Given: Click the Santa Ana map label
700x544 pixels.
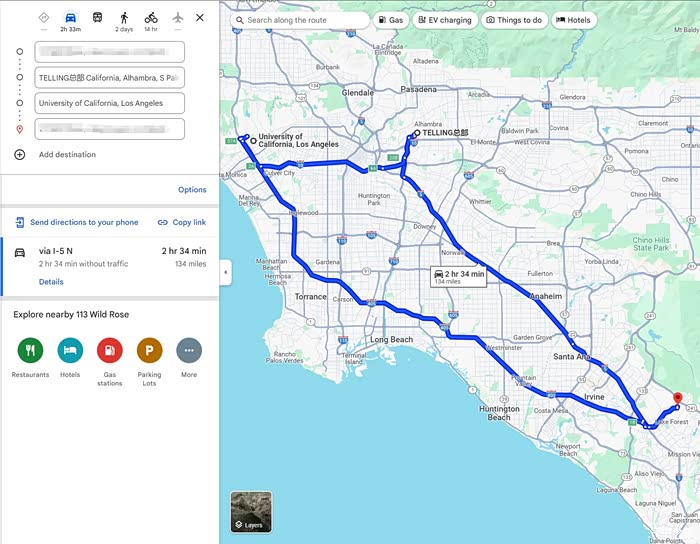Looking at the screenshot, I should [x=571, y=356].
